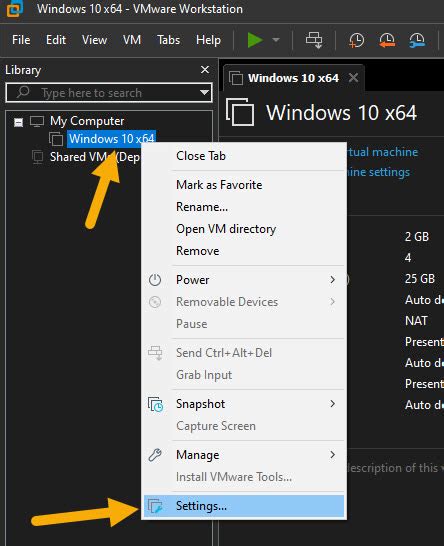The image size is (444, 546).
Task: Choose Remove from the context menu
Action: [244, 251]
